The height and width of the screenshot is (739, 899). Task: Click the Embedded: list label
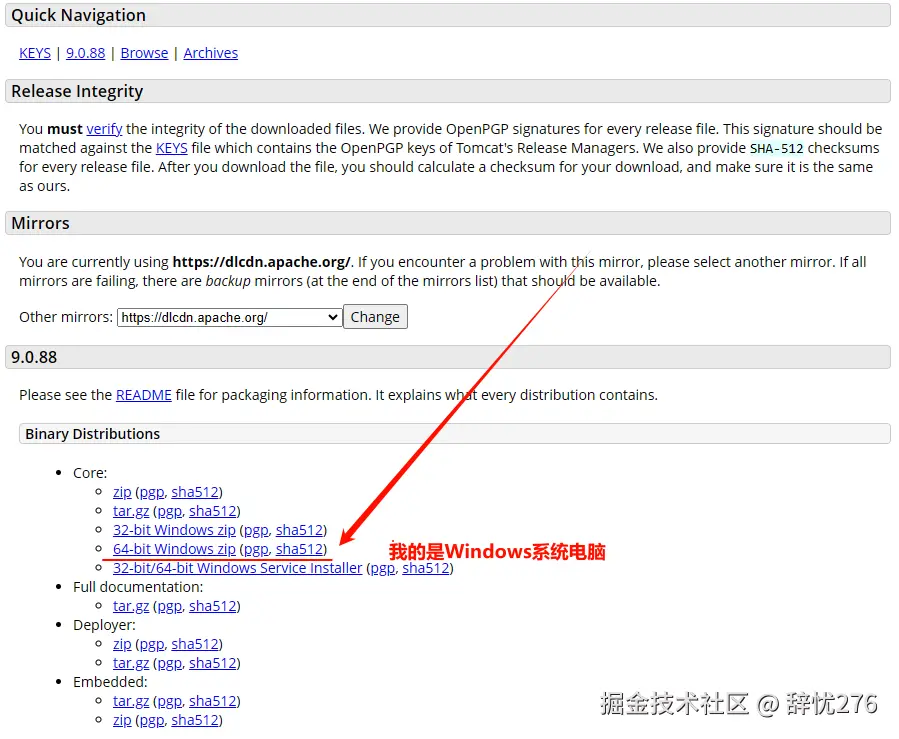coord(110,682)
